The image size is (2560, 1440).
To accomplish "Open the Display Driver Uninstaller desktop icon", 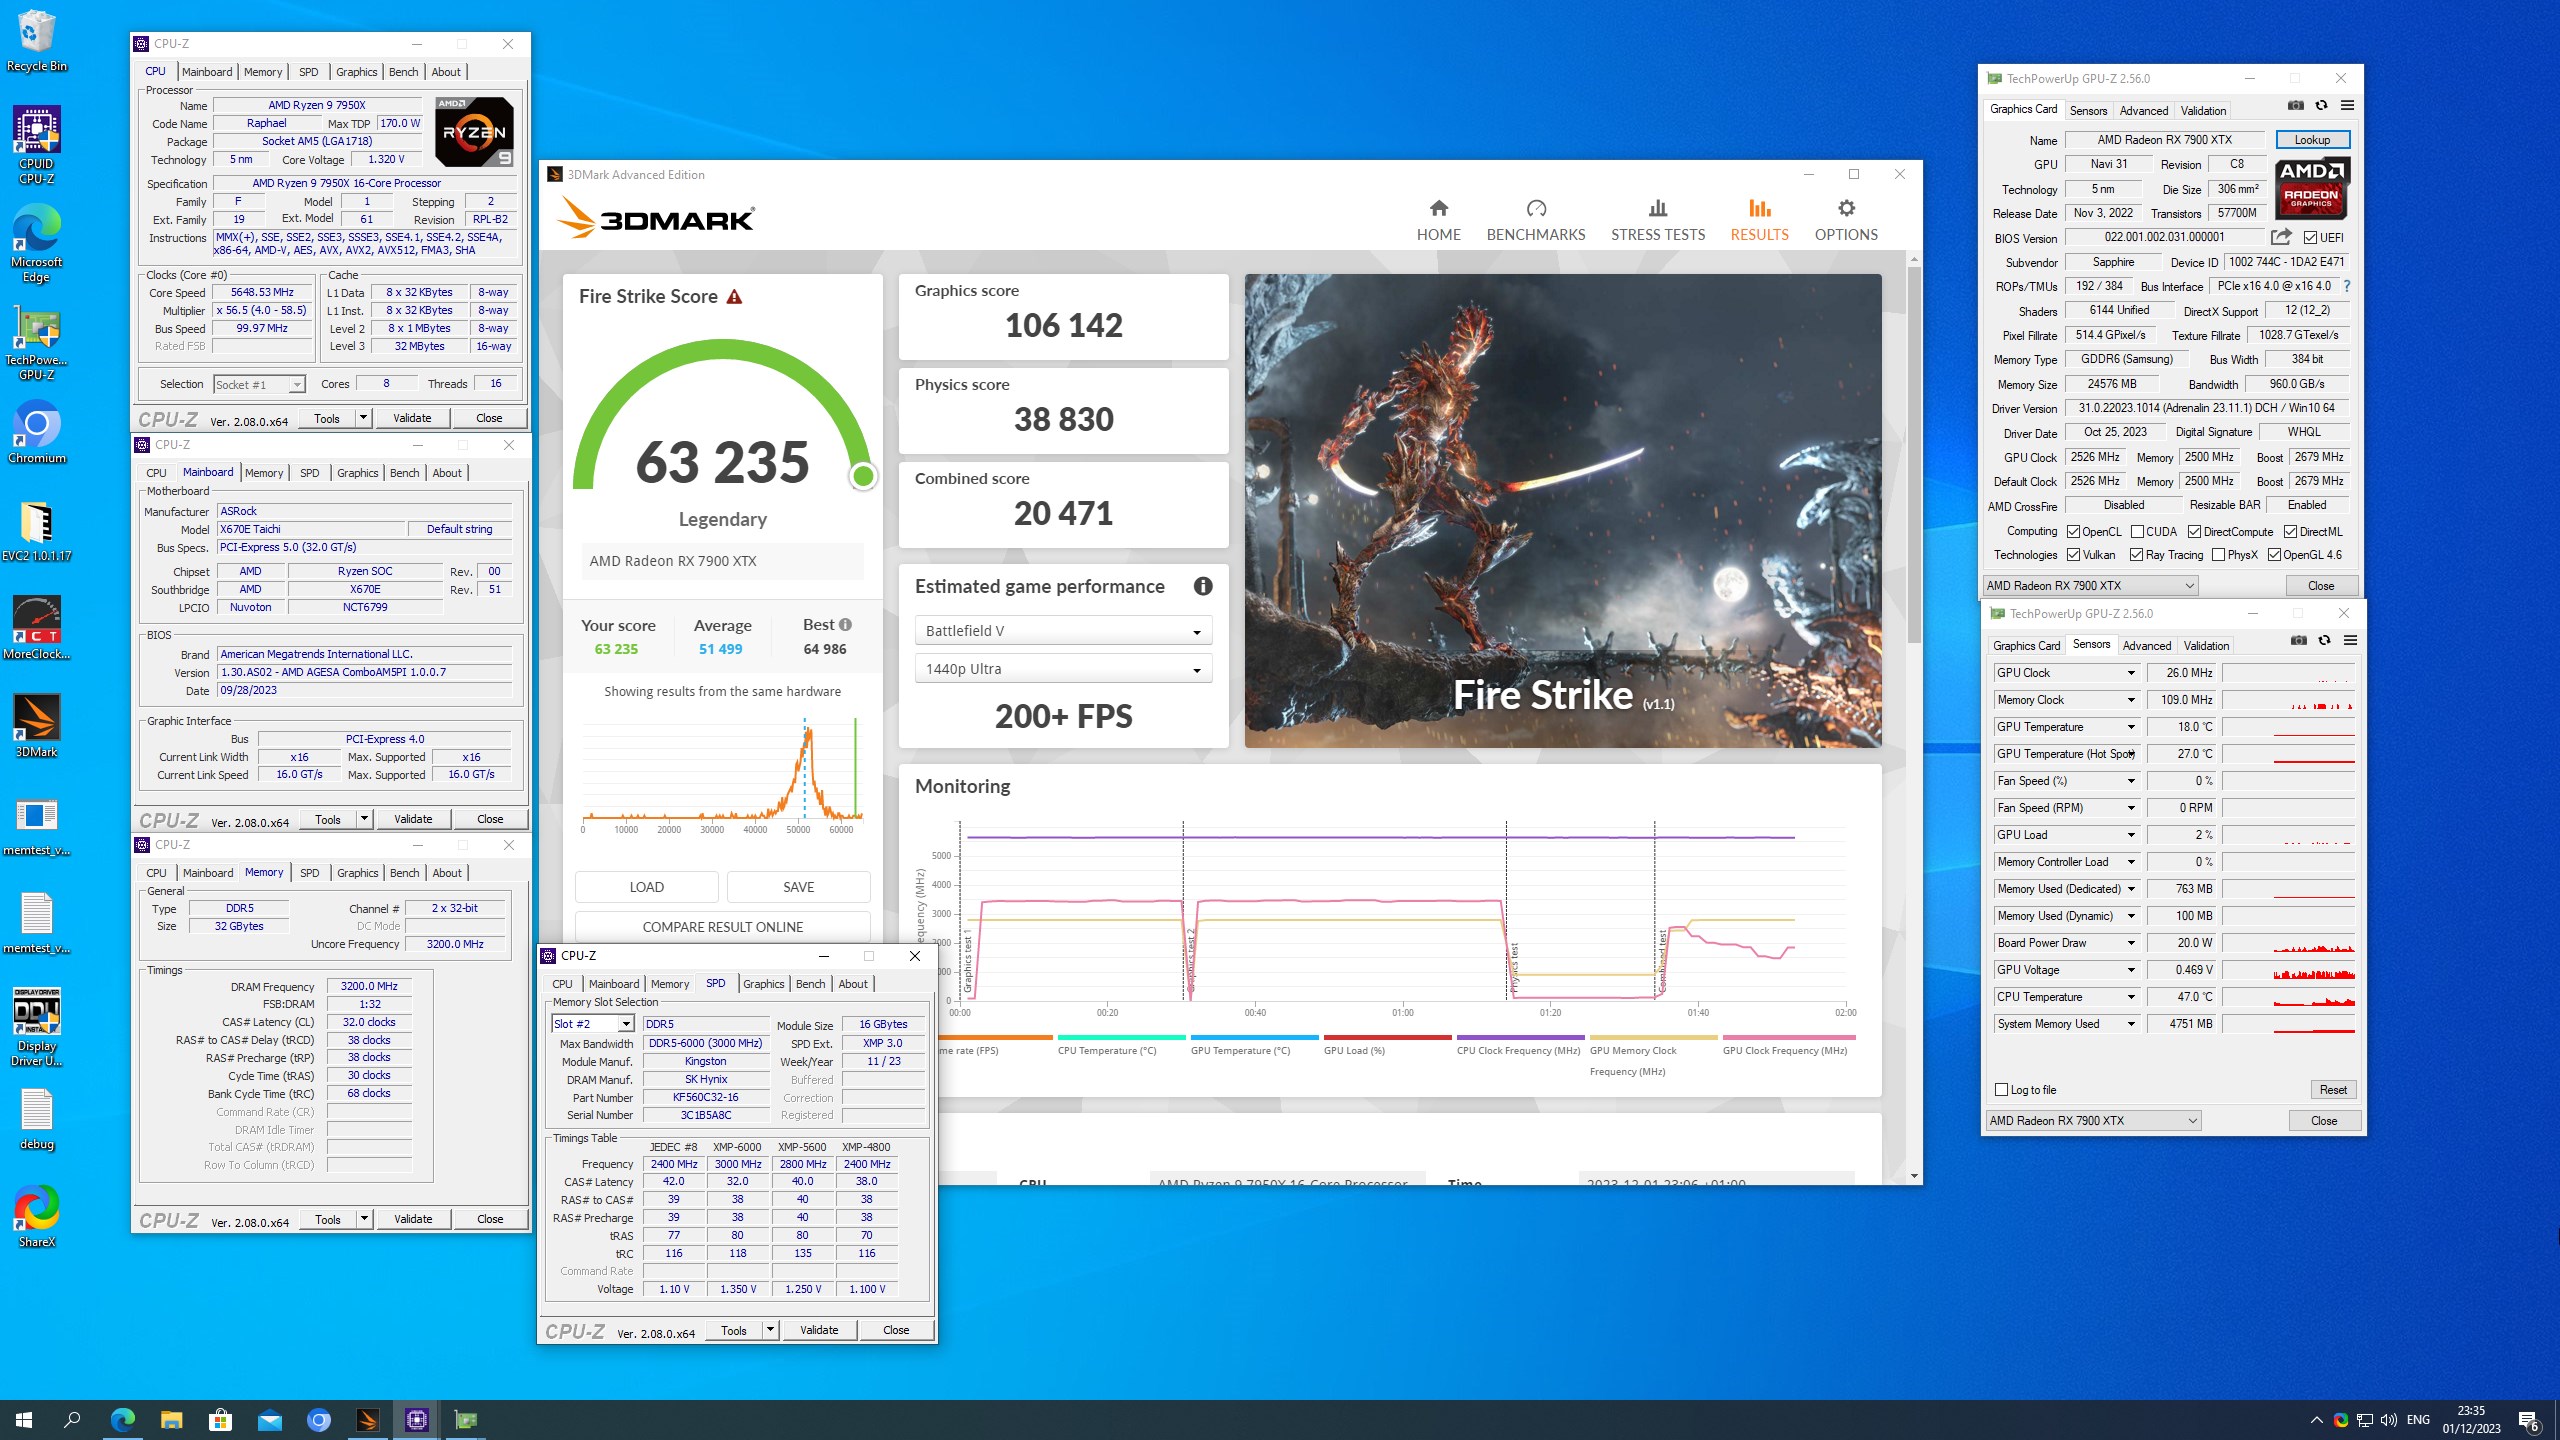I will point(37,1027).
